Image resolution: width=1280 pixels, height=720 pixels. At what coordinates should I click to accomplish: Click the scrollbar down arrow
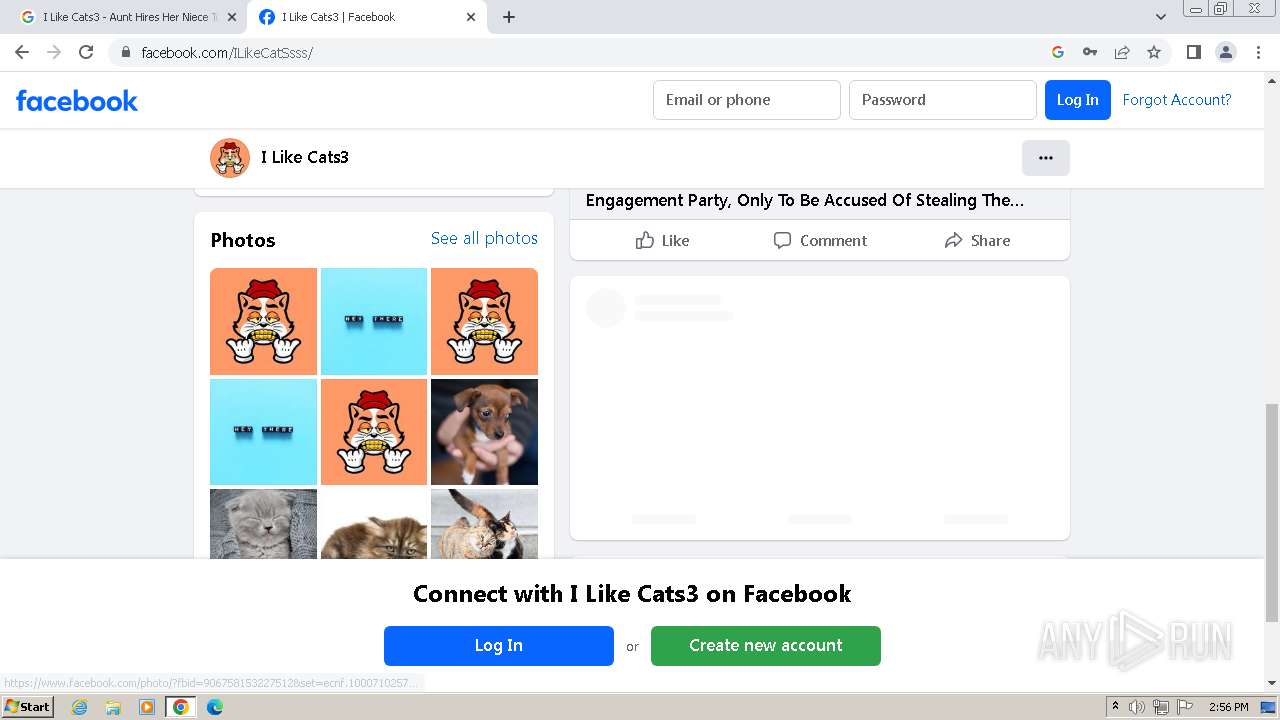pos(1272,683)
